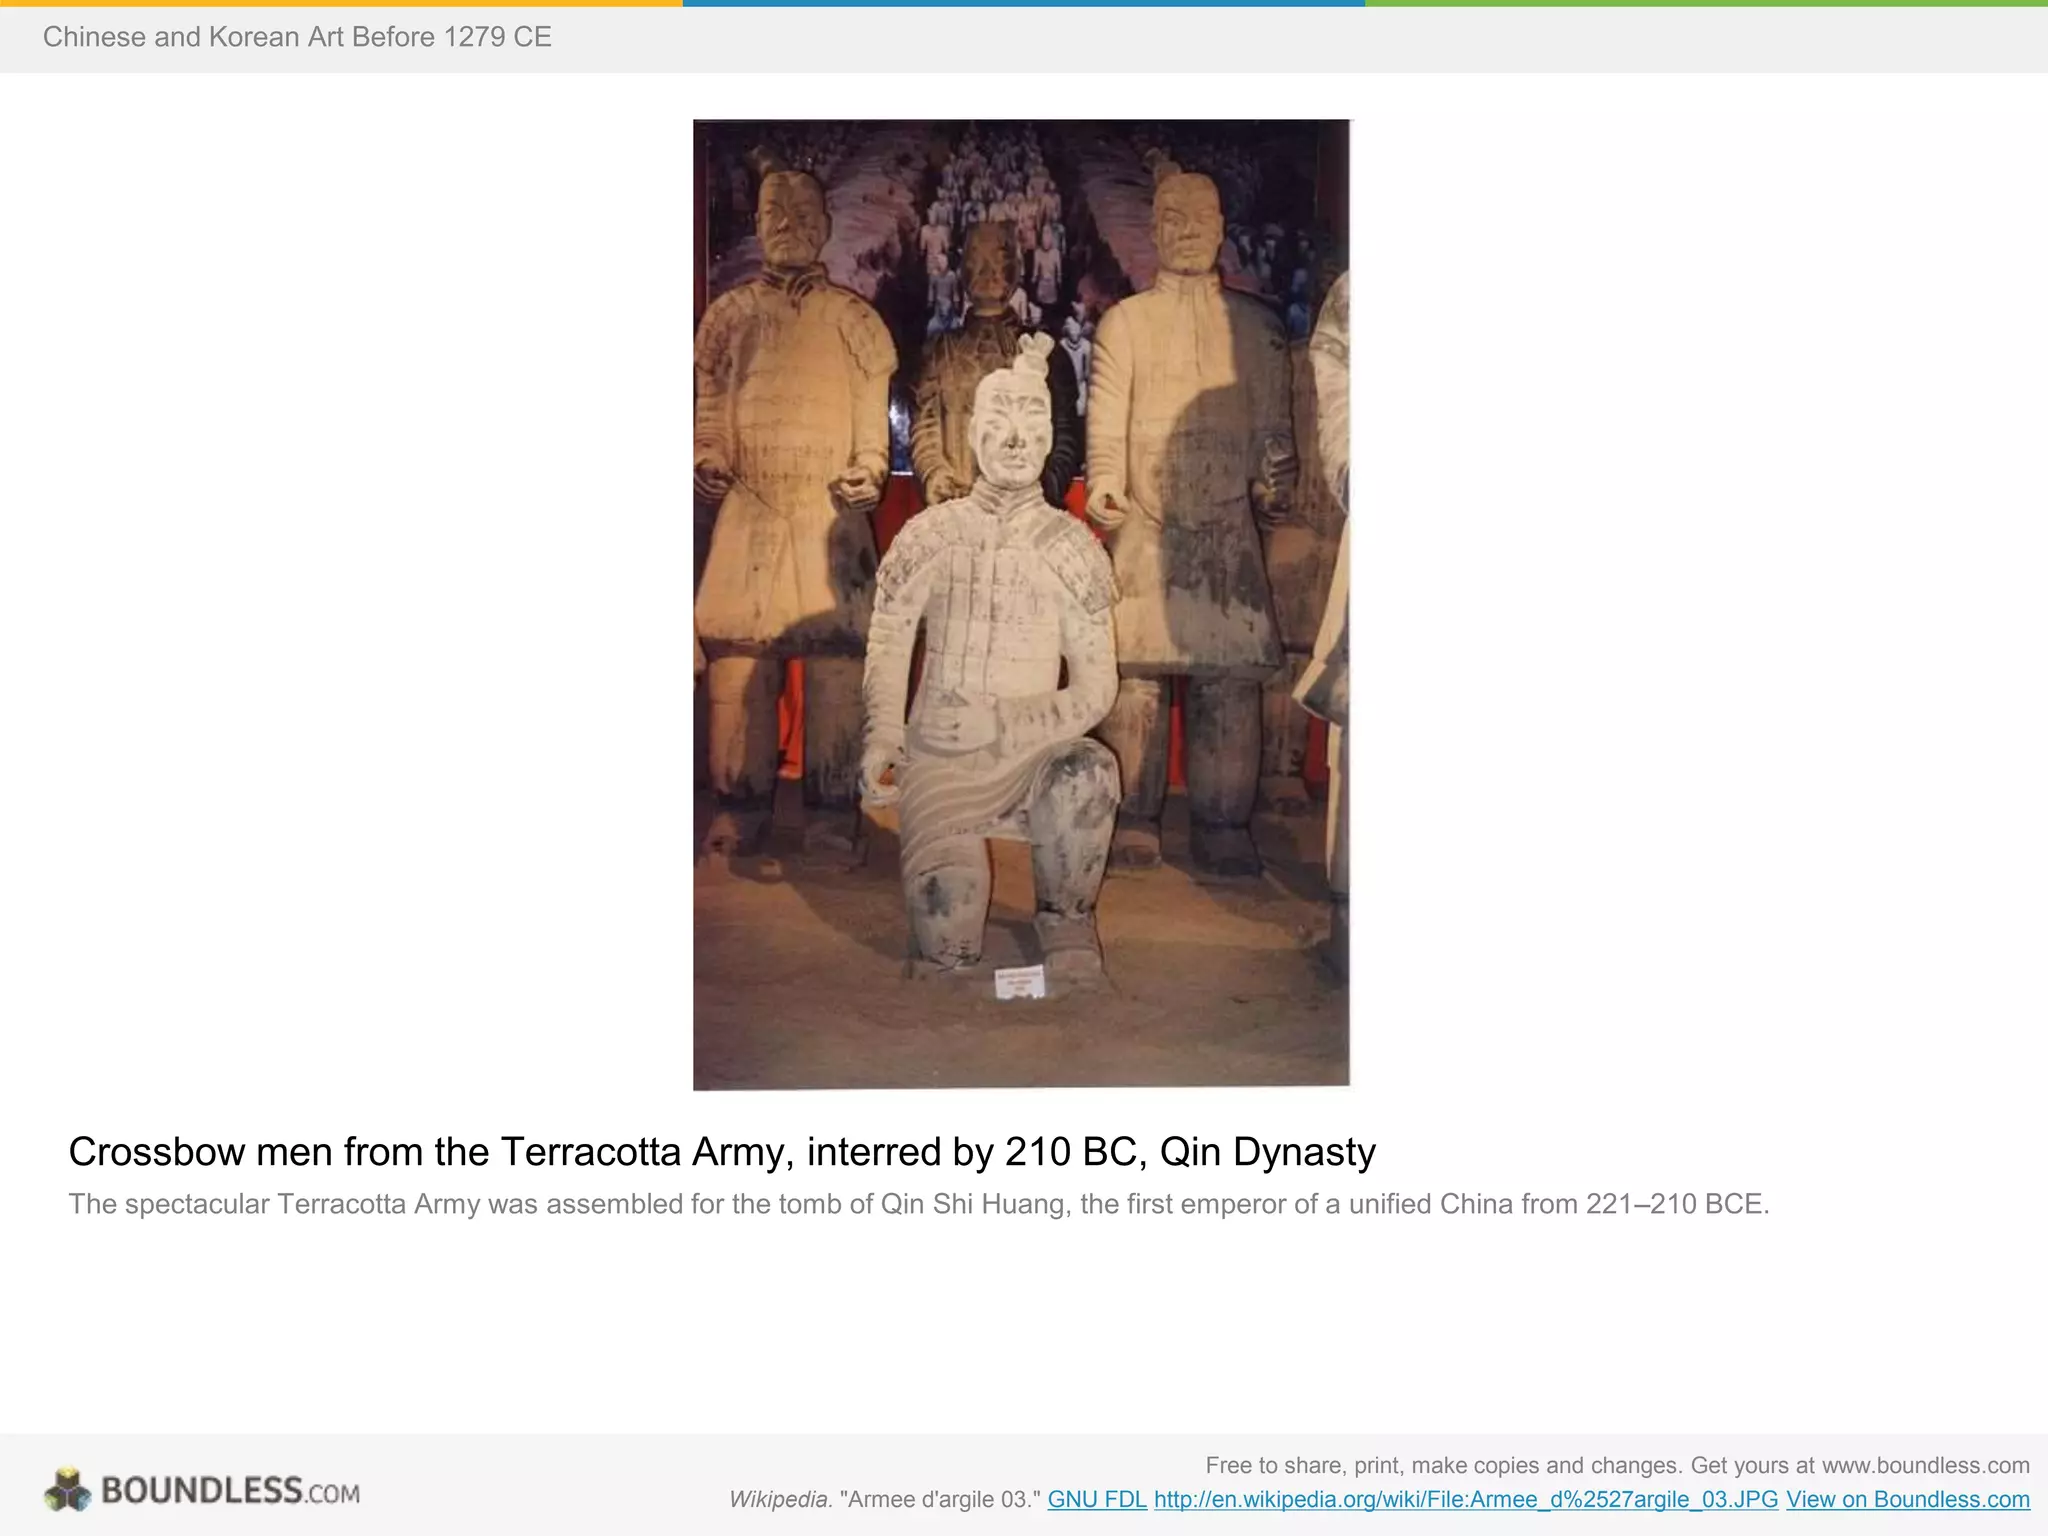The width and height of the screenshot is (2048, 1536).
Task: Click the header Chinese and Korean Art Before 1279 CE
Action: tap(297, 37)
